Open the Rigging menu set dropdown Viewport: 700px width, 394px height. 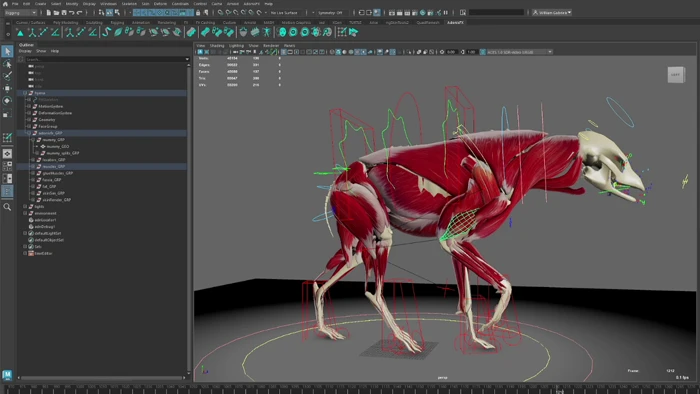(x=20, y=12)
